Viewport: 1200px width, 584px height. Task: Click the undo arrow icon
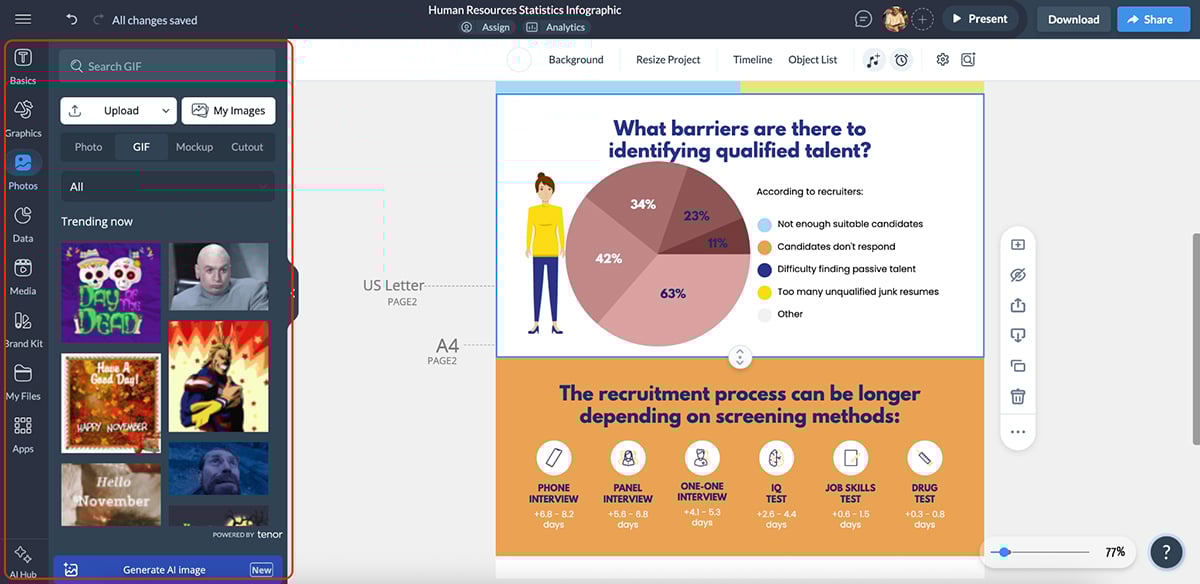pyautogui.click(x=71, y=19)
